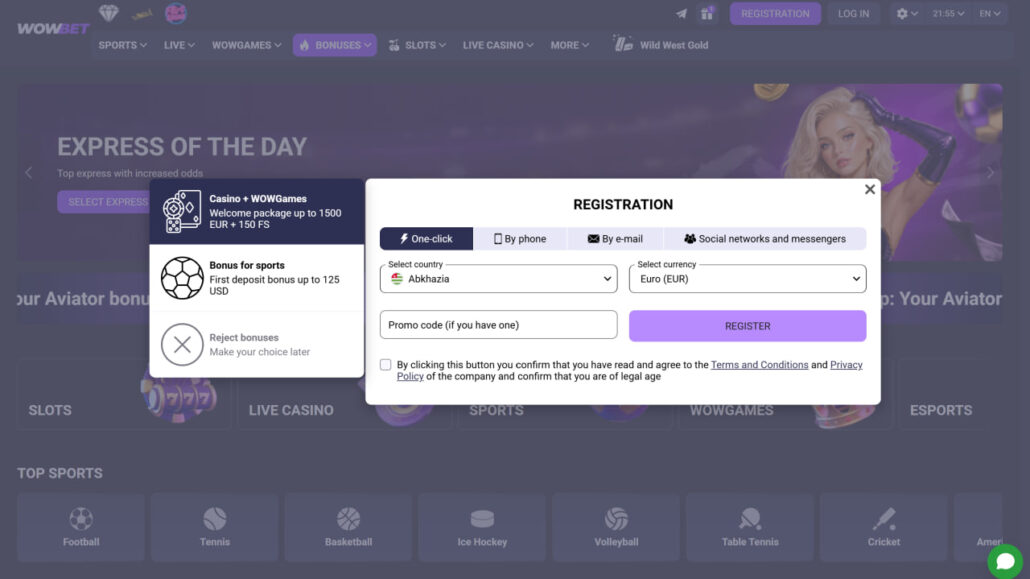
Task: Close the registration dialog
Action: tap(870, 189)
